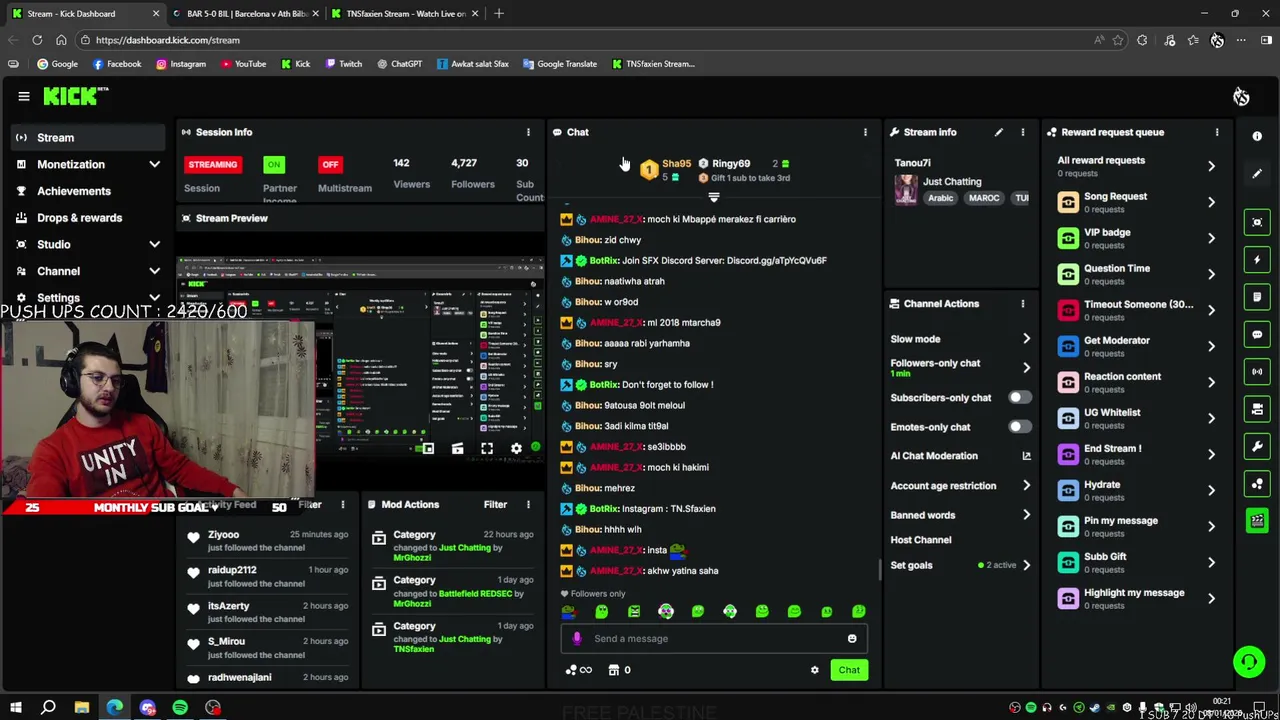Open Windows Start menu
Screen dimensions: 1280x720
click(x=16, y=708)
